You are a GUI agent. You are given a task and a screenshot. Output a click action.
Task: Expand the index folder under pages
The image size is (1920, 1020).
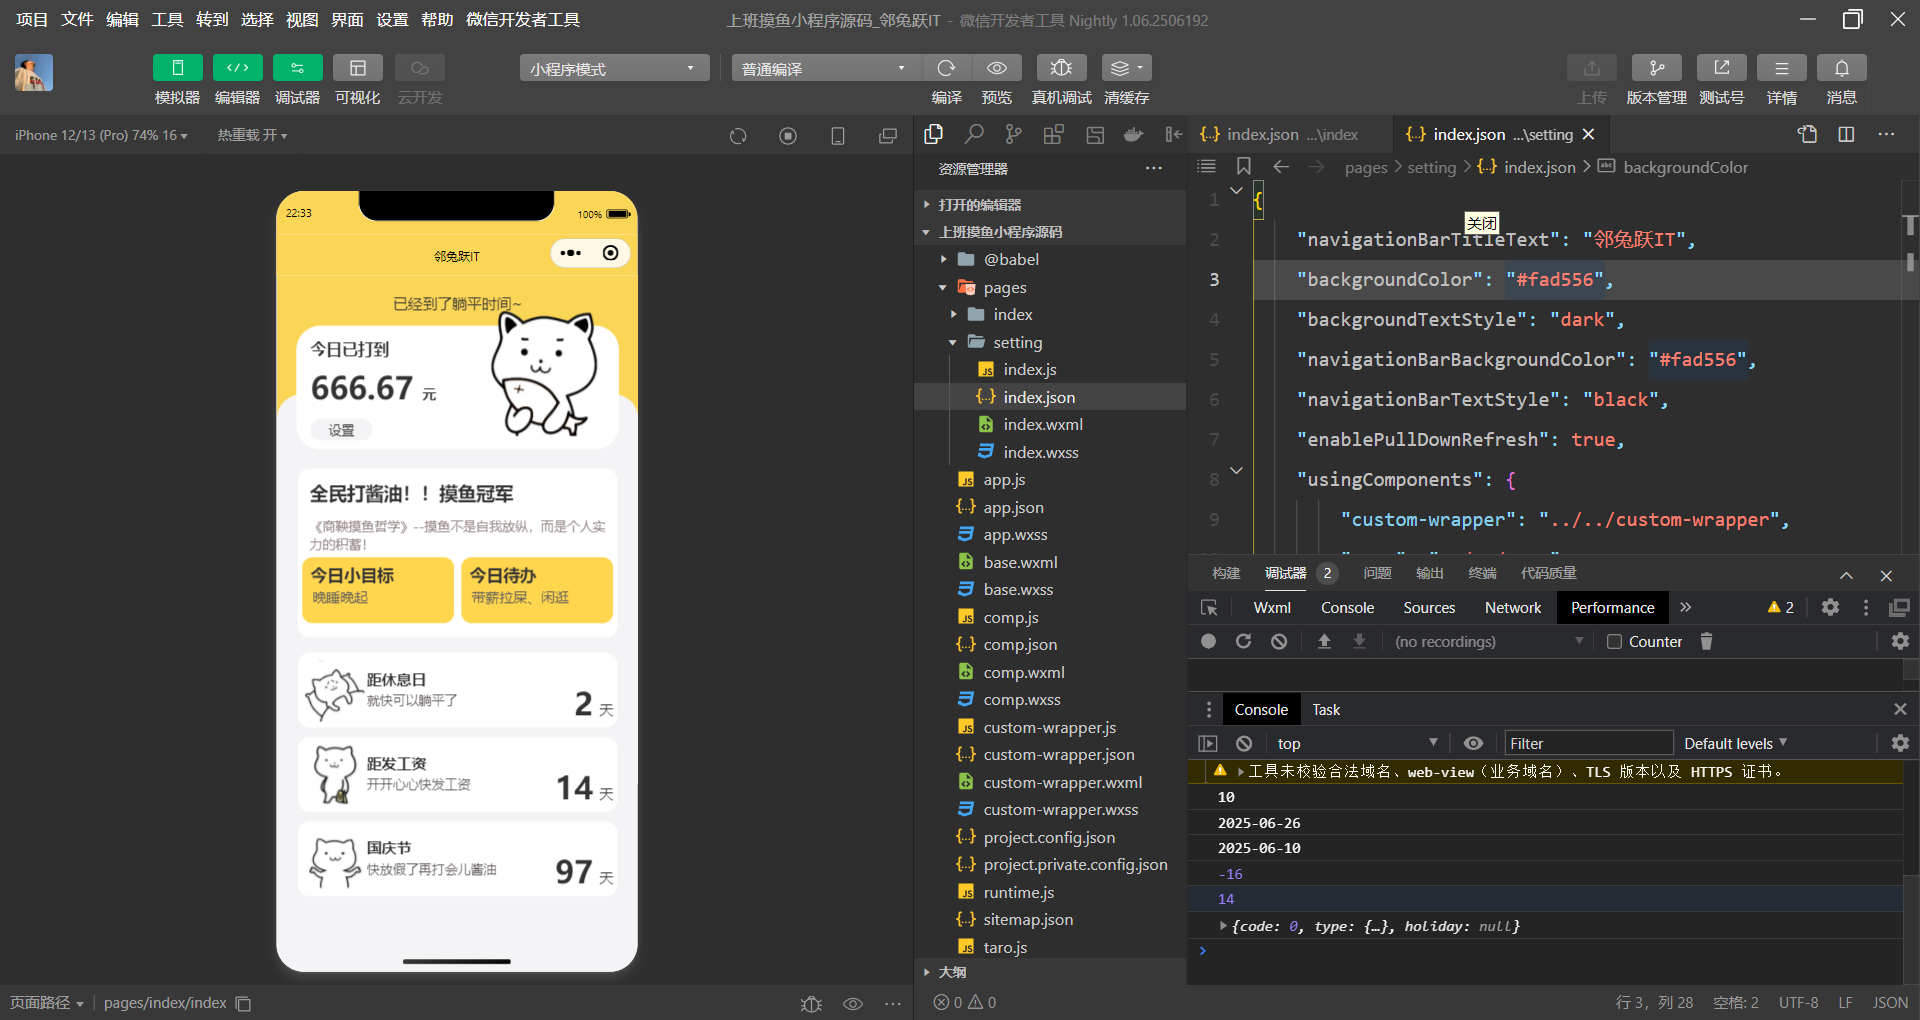(1012, 314)
